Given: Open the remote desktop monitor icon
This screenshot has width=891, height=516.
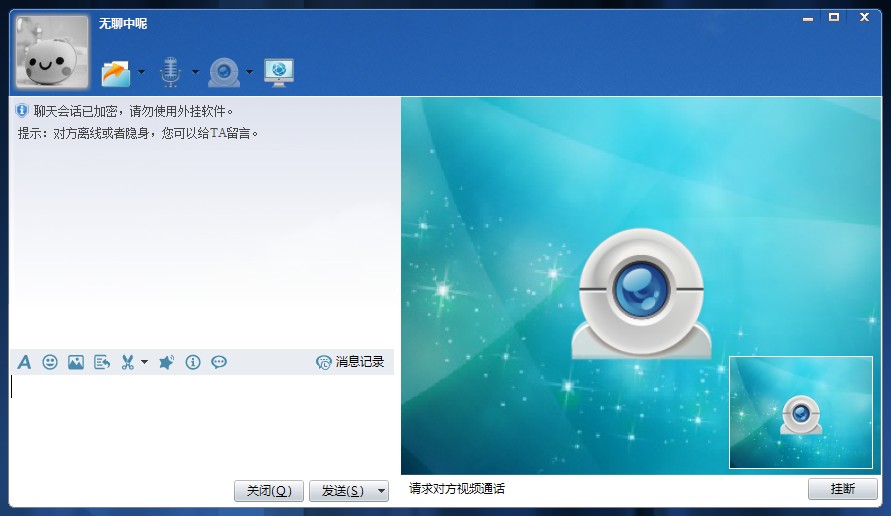Looking at the screenshot, I should 279,73.
